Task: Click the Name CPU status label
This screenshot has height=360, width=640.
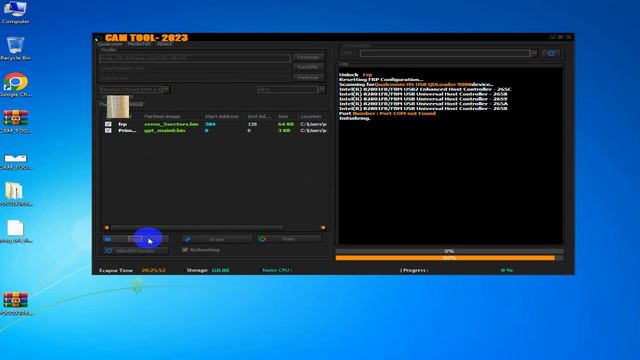Action: 277,270
